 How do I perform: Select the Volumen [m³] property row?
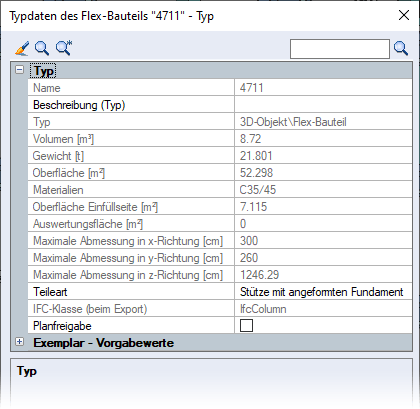coord(220,139)
